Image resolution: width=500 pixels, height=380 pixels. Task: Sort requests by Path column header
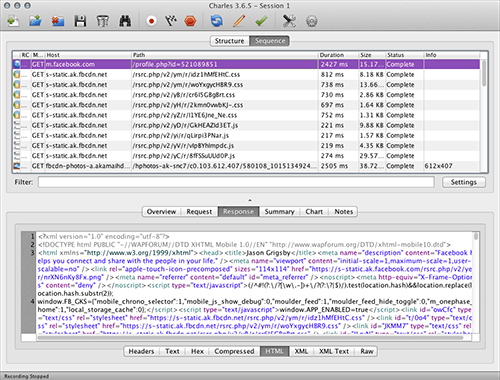[x=225, y=55]
